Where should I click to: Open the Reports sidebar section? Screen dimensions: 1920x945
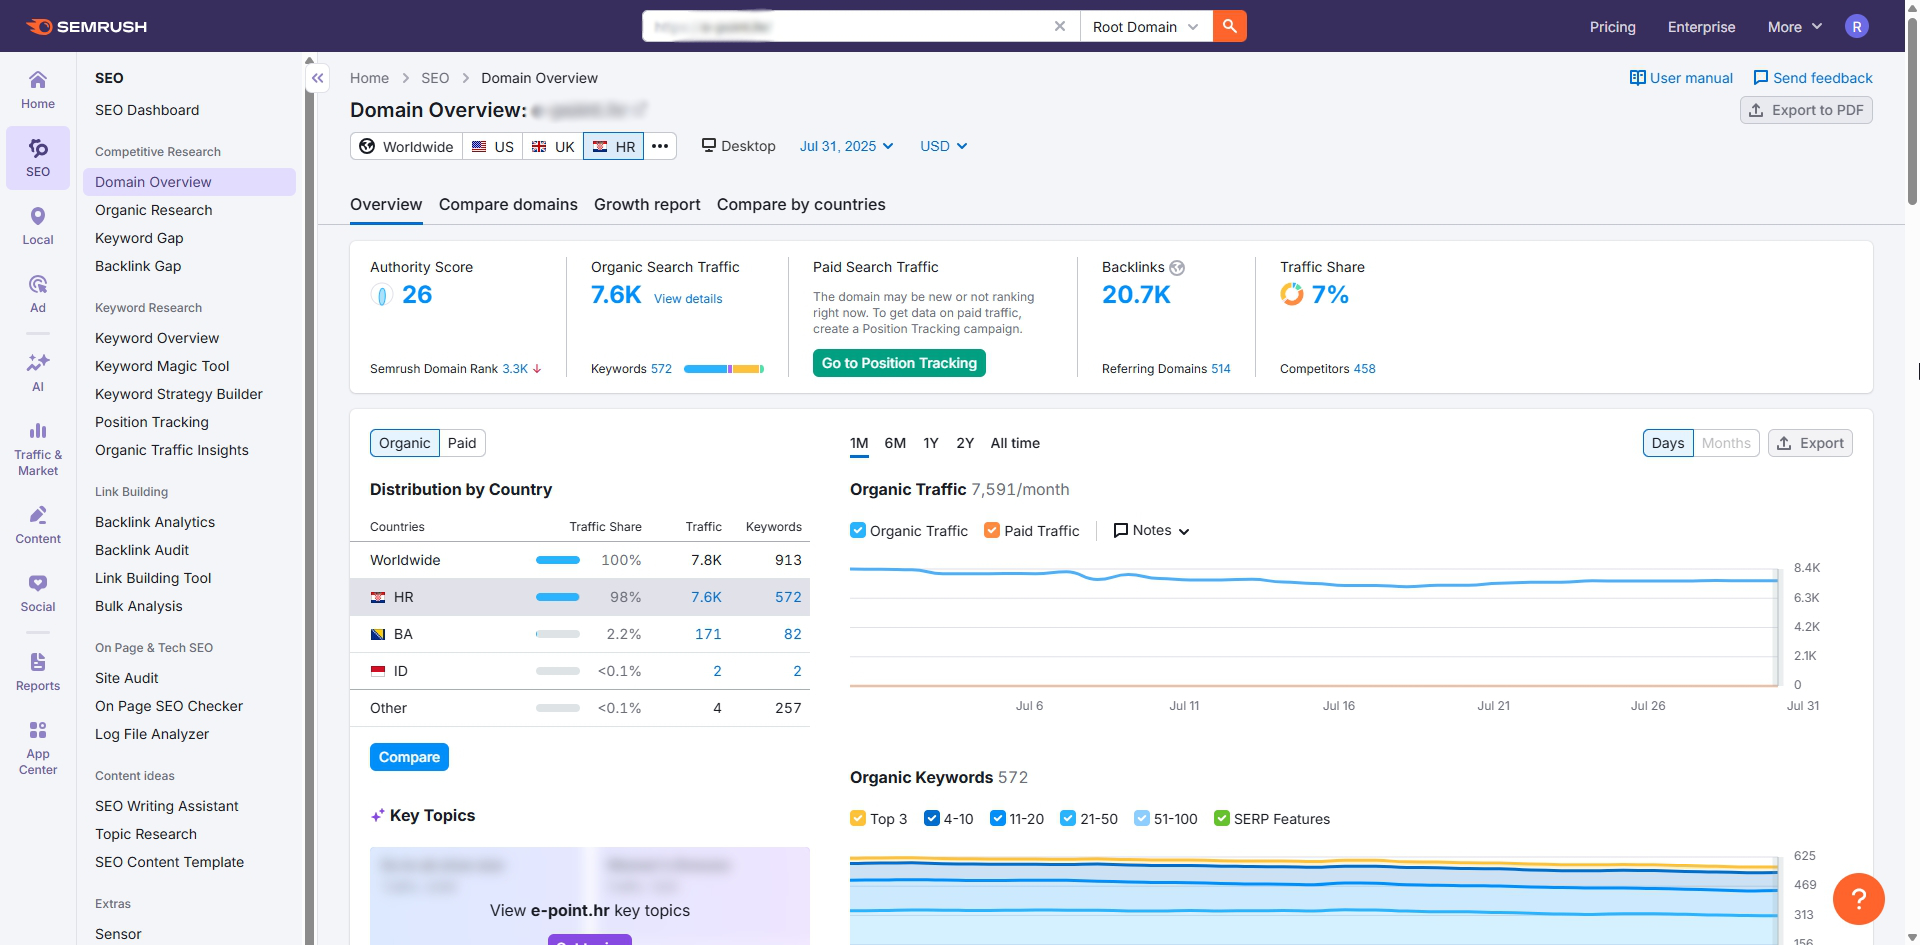38,672
